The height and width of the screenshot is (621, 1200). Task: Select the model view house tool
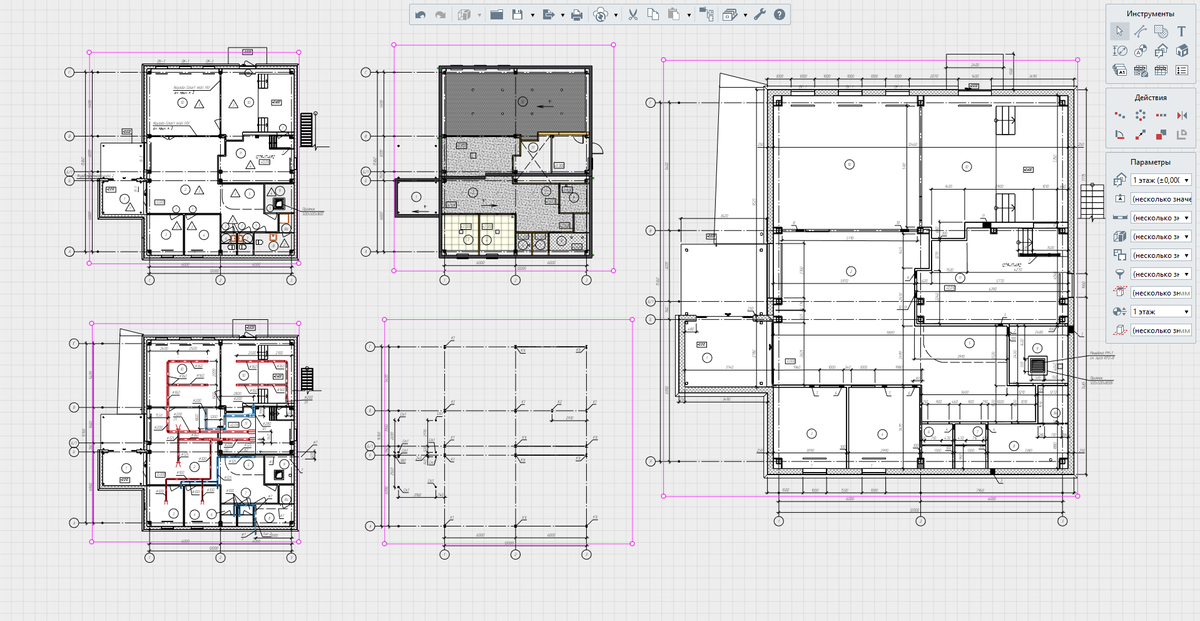(x=1160, y=51)
